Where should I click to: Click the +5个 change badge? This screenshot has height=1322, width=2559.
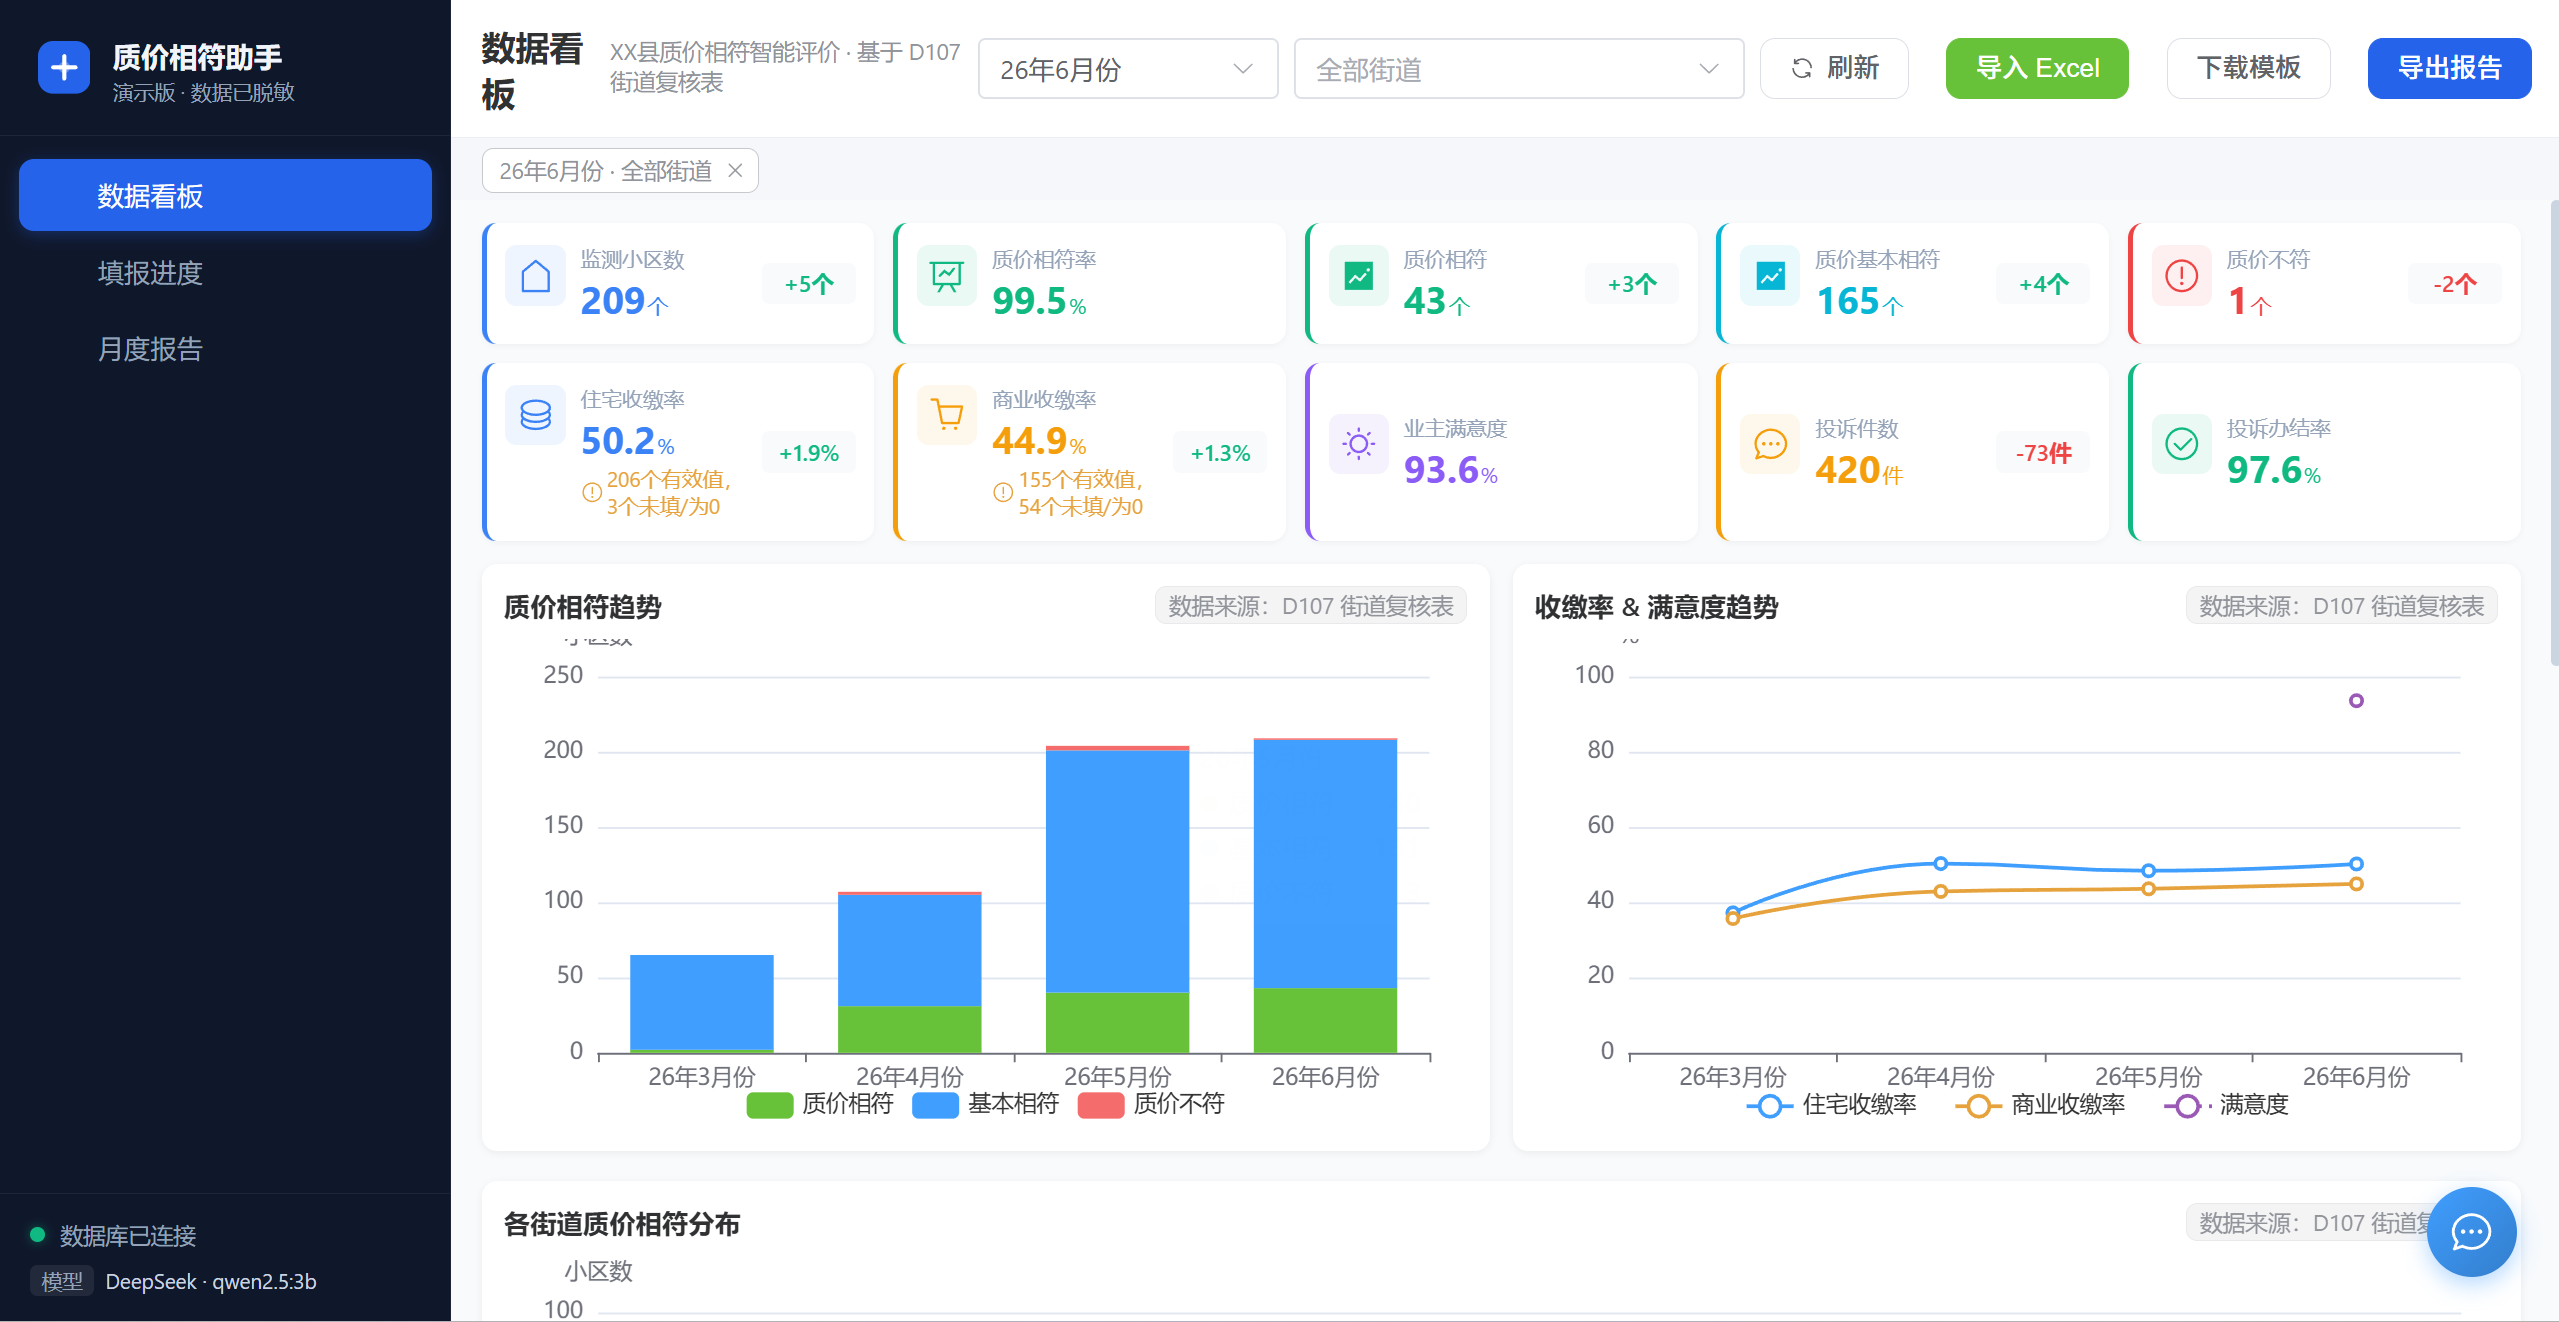(808, 284)
